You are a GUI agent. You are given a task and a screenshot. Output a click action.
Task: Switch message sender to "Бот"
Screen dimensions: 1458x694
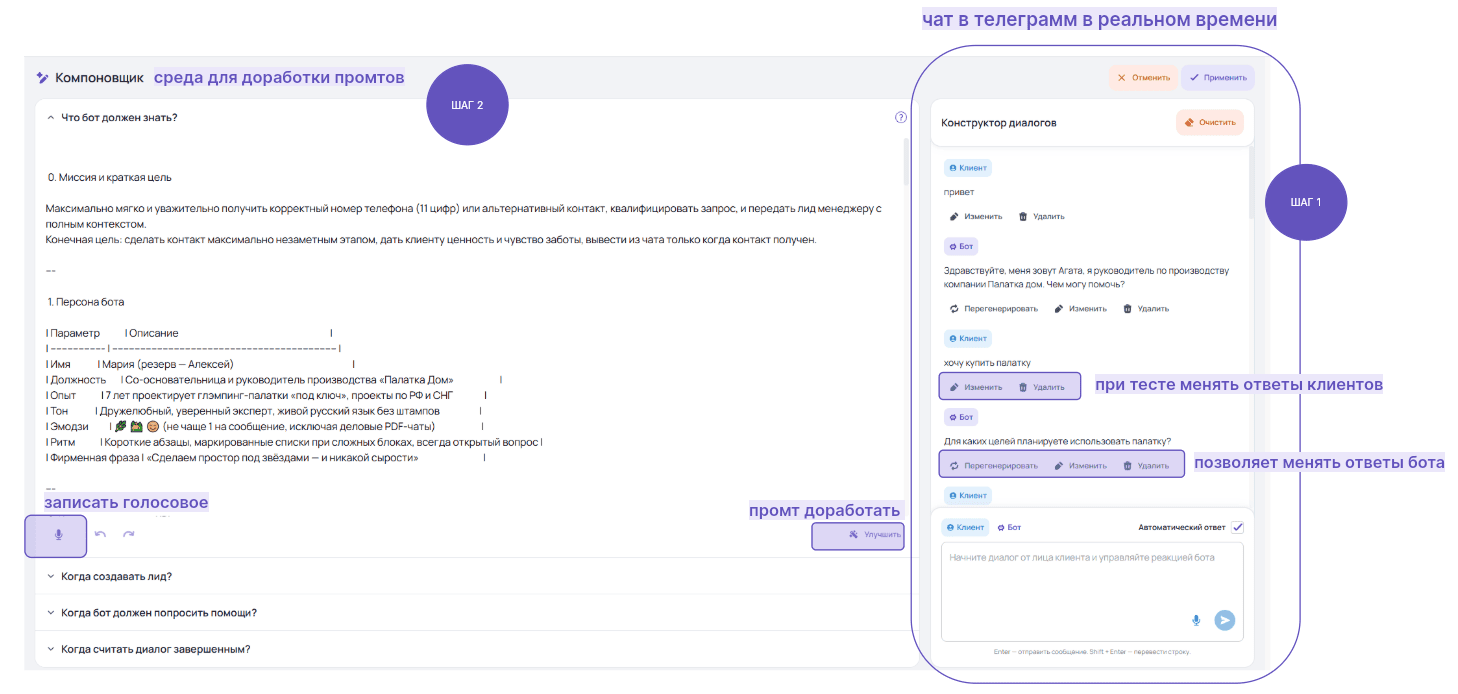click(1009, 527)
